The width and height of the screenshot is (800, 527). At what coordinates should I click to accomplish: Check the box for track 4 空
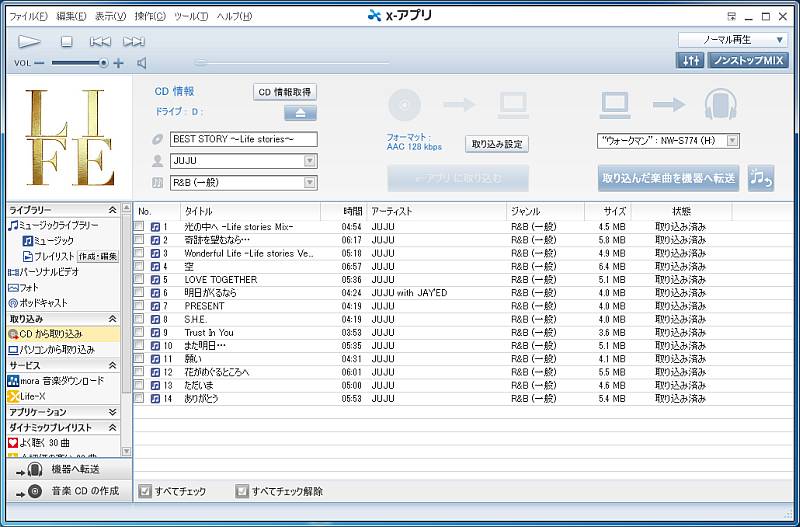click(139, 266)
